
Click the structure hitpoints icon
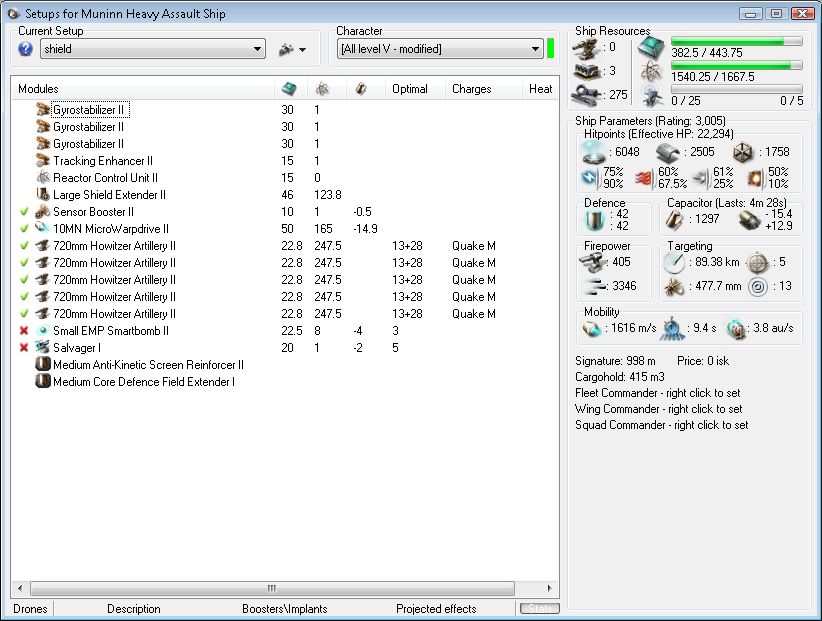click(742, 152)
